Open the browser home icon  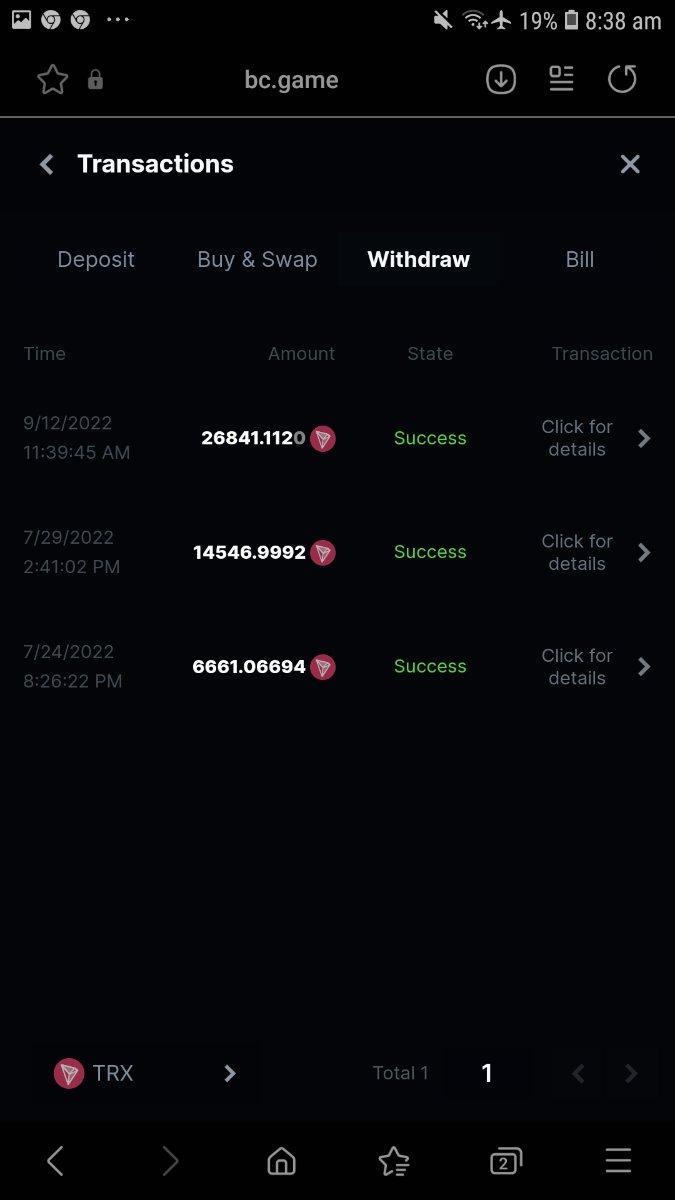(x=282, y=1161)
